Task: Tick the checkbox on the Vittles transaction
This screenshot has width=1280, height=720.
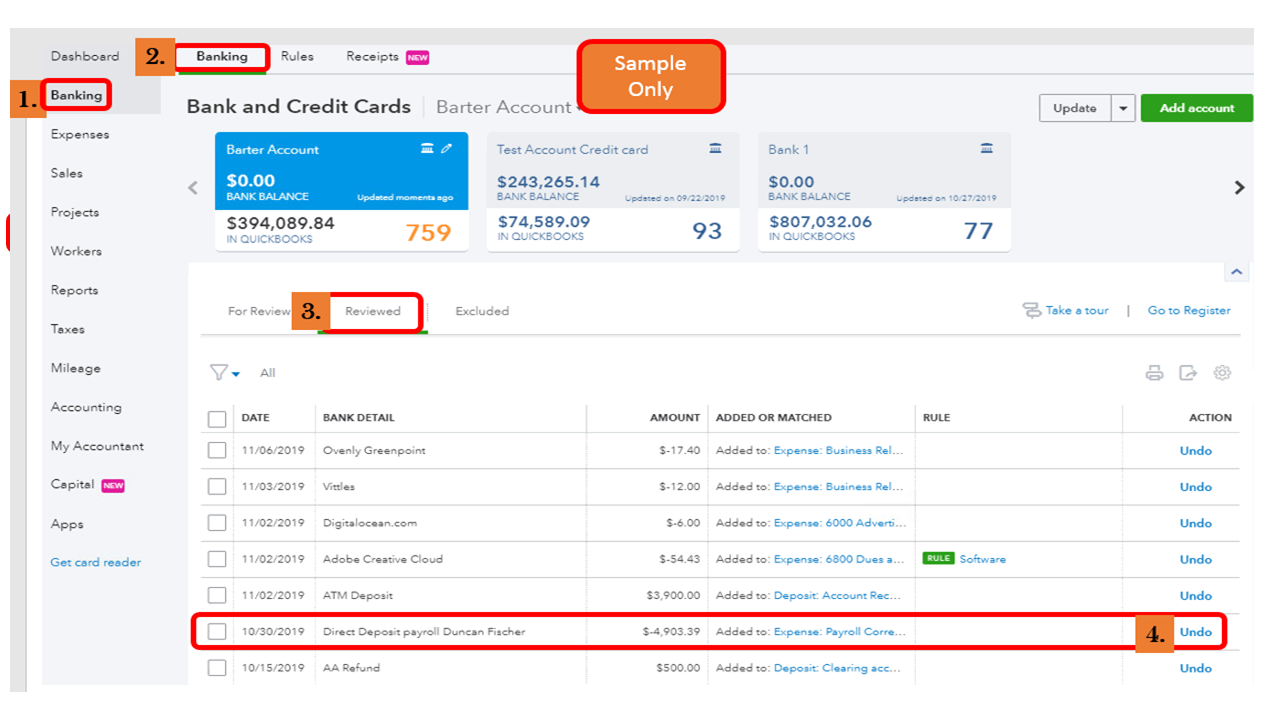Action: pos(217,487)
